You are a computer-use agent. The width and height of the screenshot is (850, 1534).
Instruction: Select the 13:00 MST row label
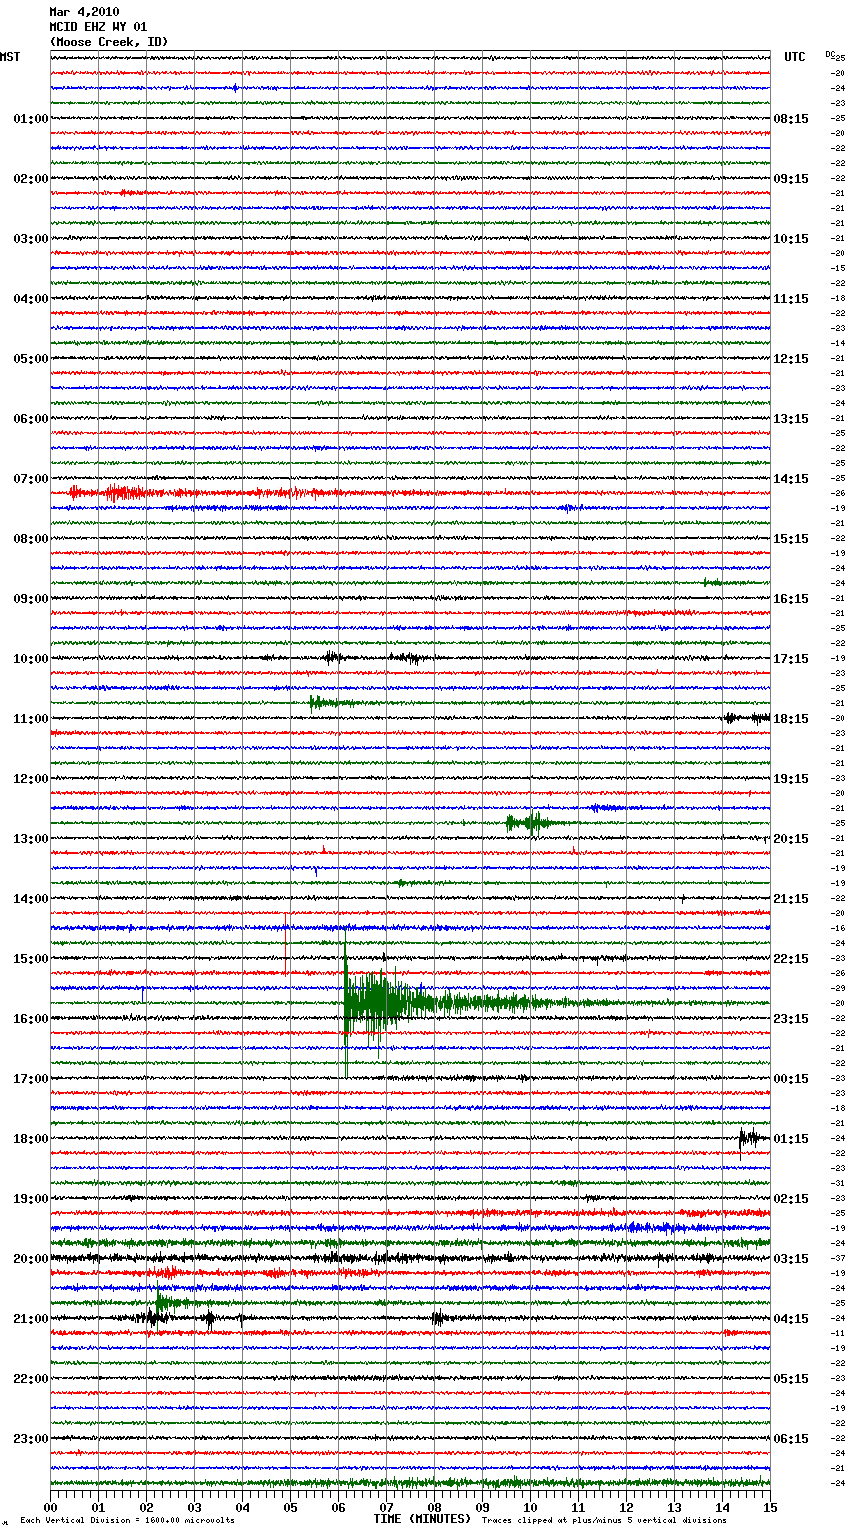click(x=31, y=839)
